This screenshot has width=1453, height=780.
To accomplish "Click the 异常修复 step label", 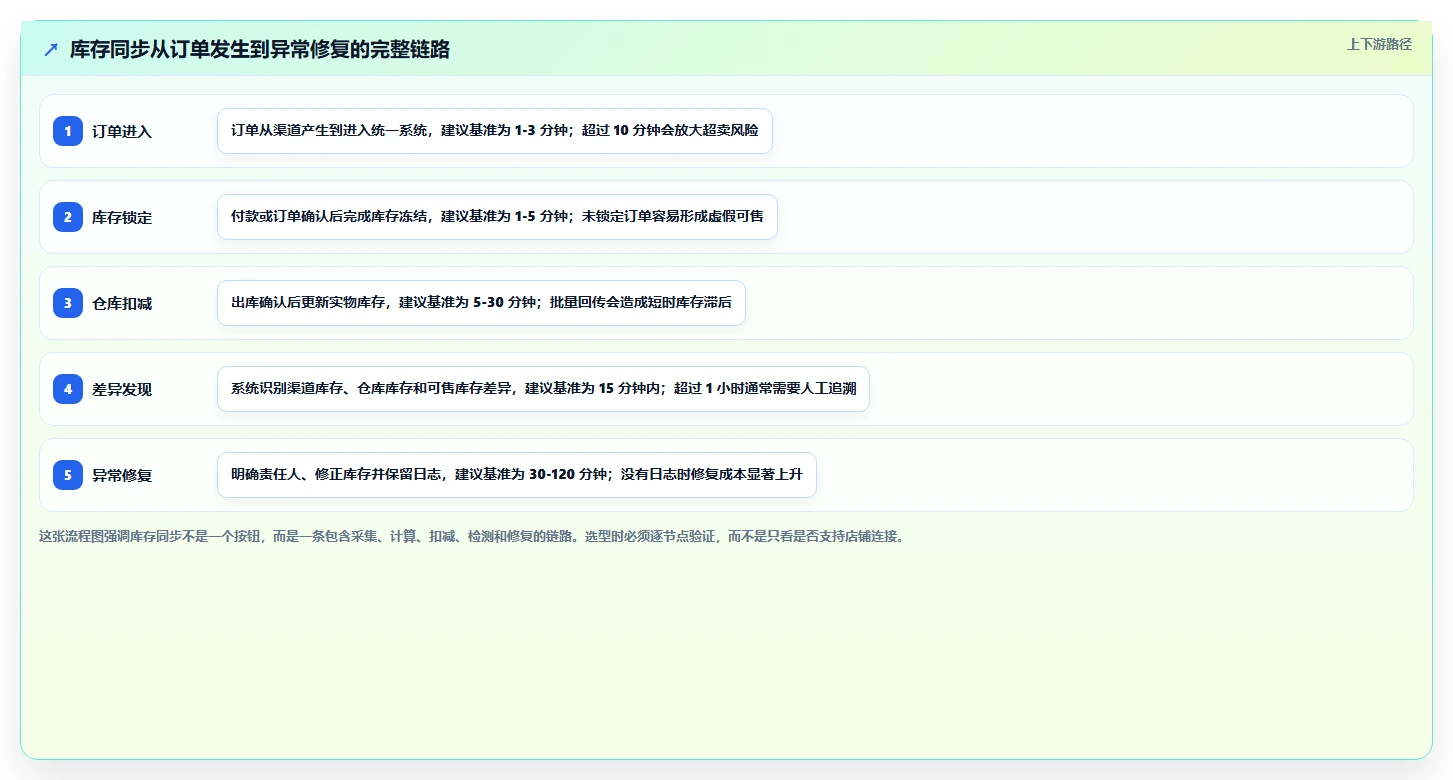I will pyautogui.click(x=122, y=475).
